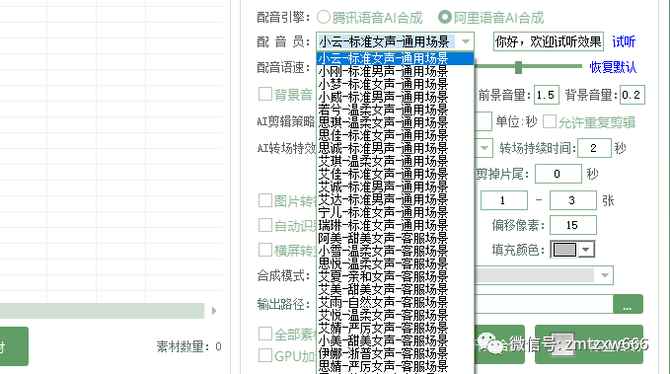Tick the 横屏转 checkbox

coord(265,250)
